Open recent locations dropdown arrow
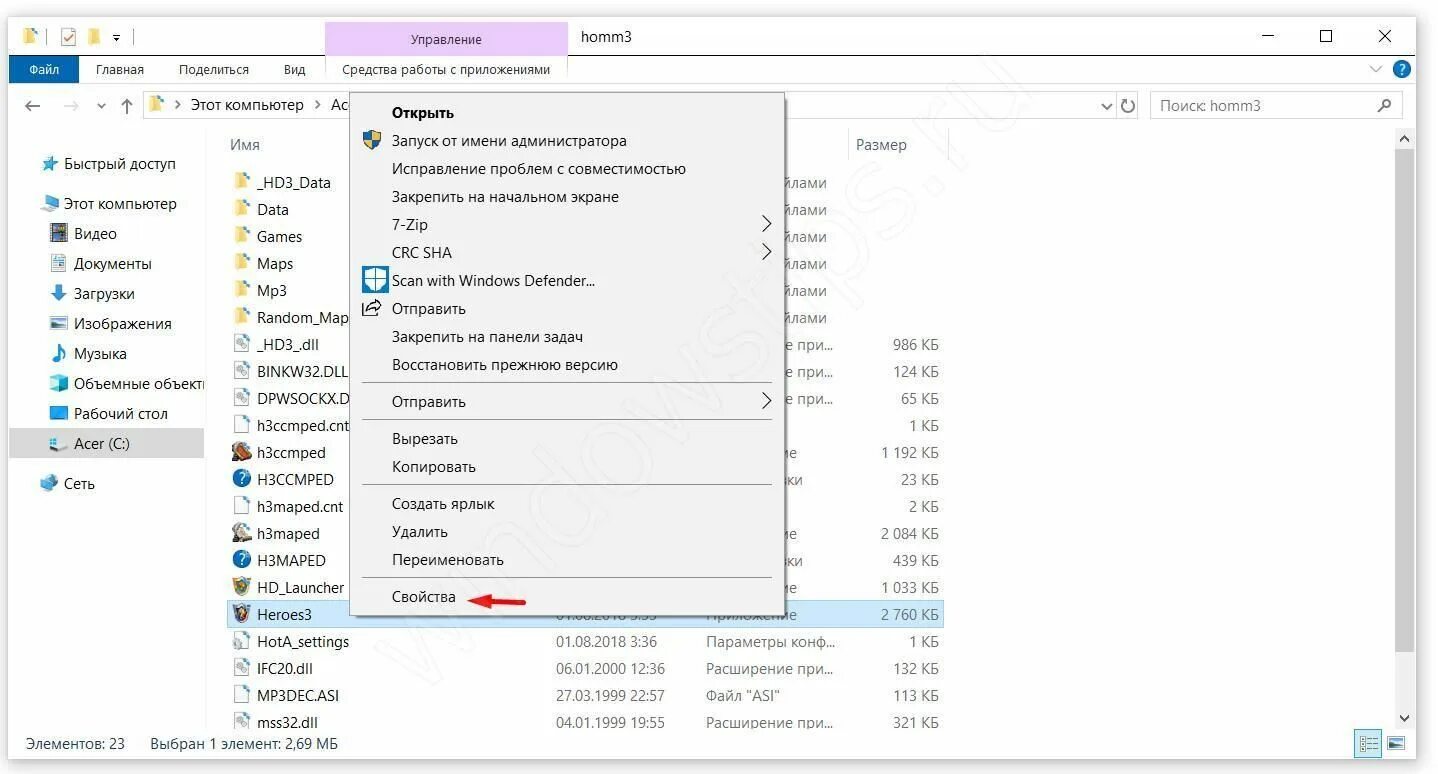Viewport: 1438px width, 774px height. 99,106
